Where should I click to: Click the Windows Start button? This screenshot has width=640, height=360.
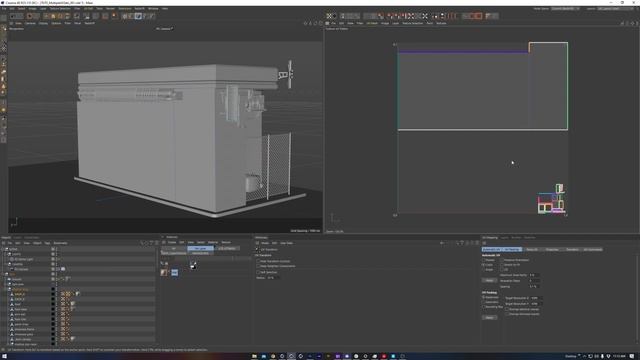pos(5,356)
